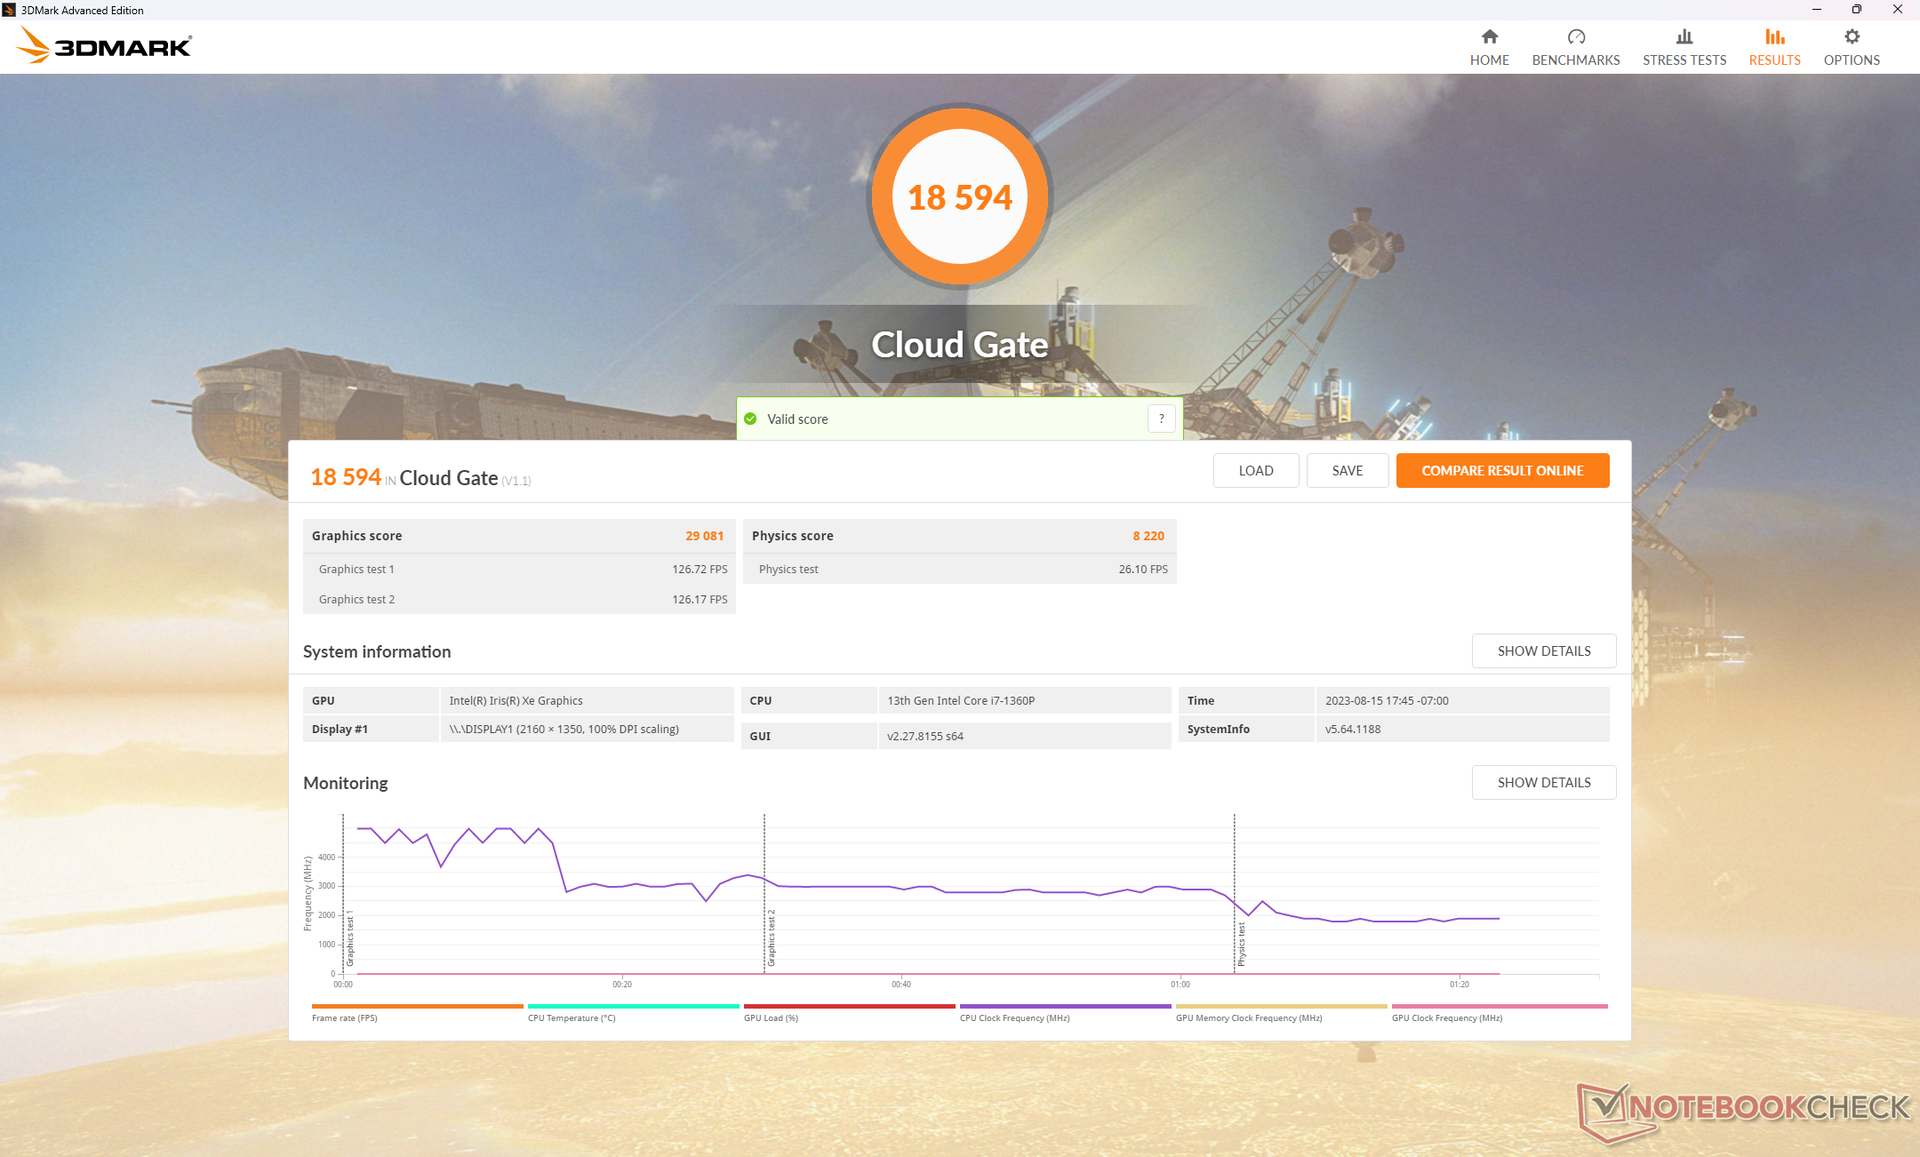Screen dimensions: 1920x1157
Task: Click the 3DMark logo
Action: click(x=105, y=46)
